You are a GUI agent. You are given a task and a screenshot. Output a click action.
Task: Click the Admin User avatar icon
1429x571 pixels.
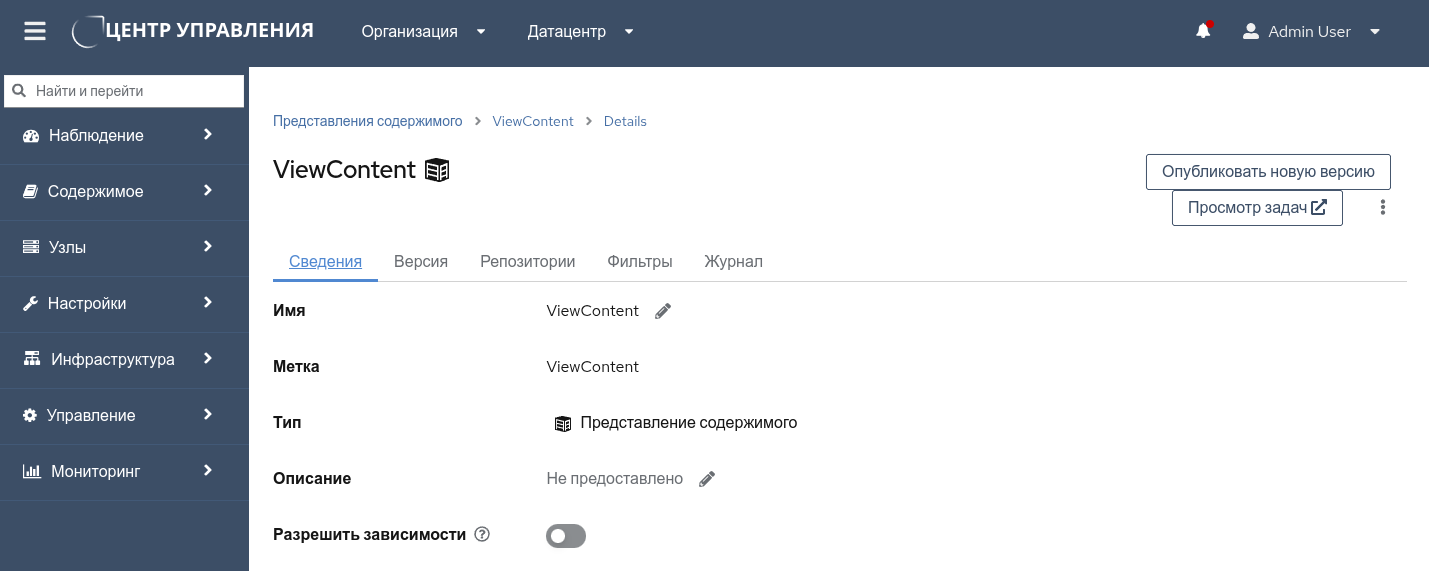tap(1250, 32)
